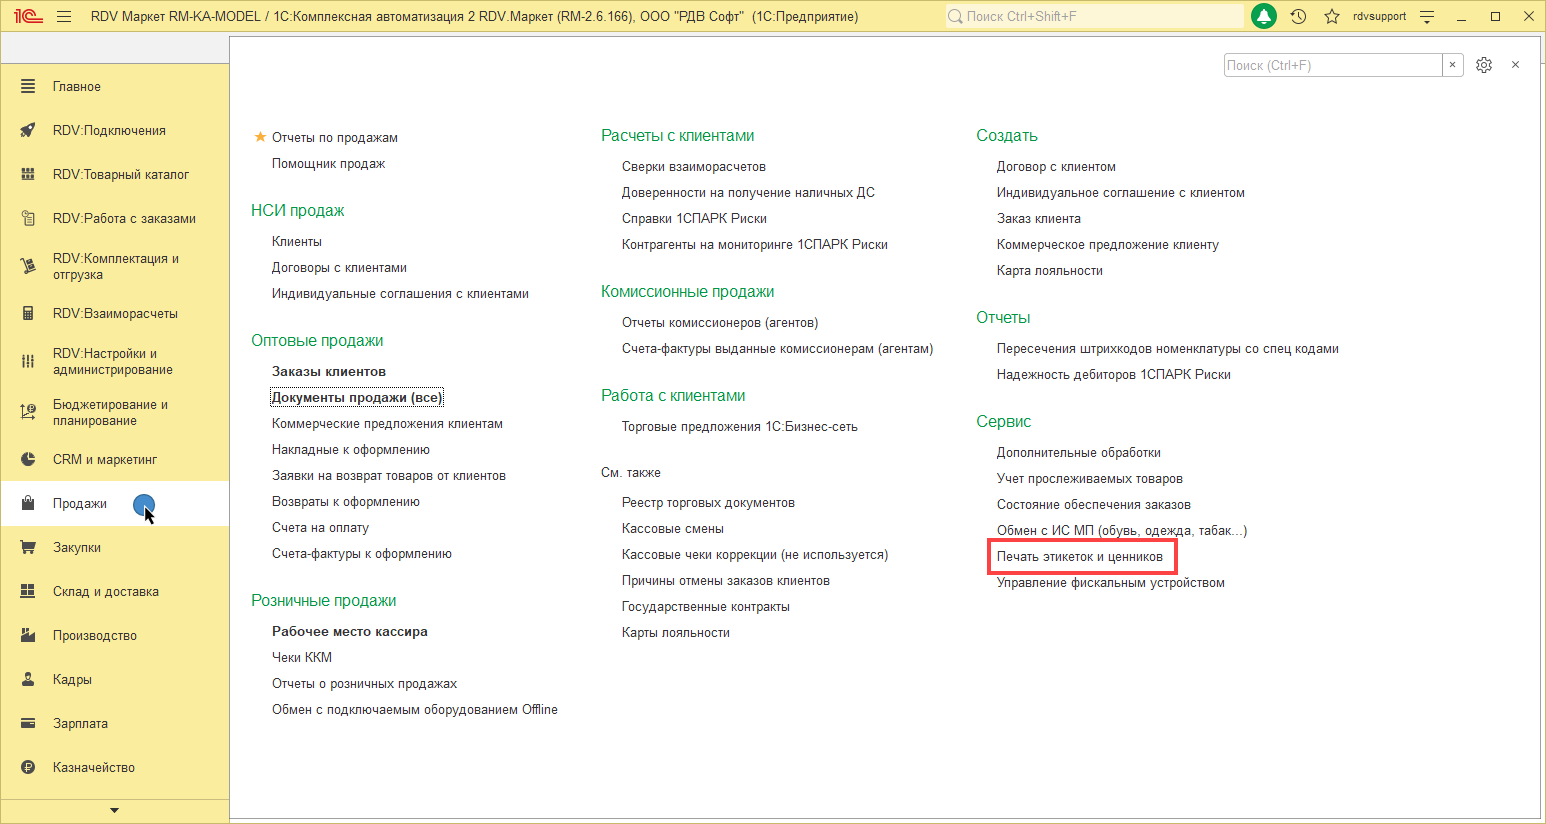
Task: Open Сверки взаиморасчетов
Action: click(694, 167)
